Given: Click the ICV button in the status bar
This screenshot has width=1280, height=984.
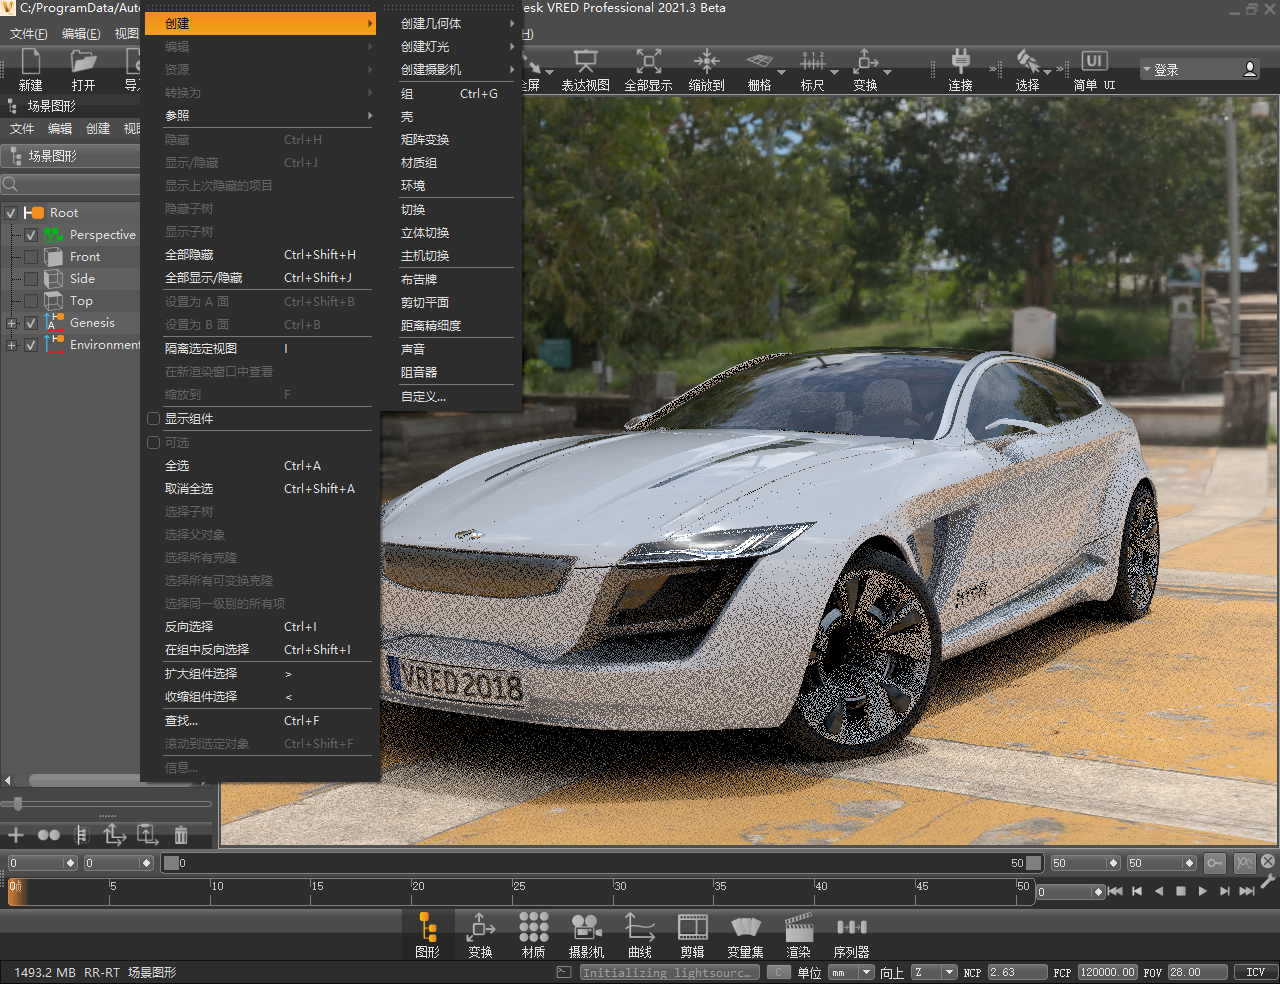Looking at the screenshot, I should click(1255, 972).
